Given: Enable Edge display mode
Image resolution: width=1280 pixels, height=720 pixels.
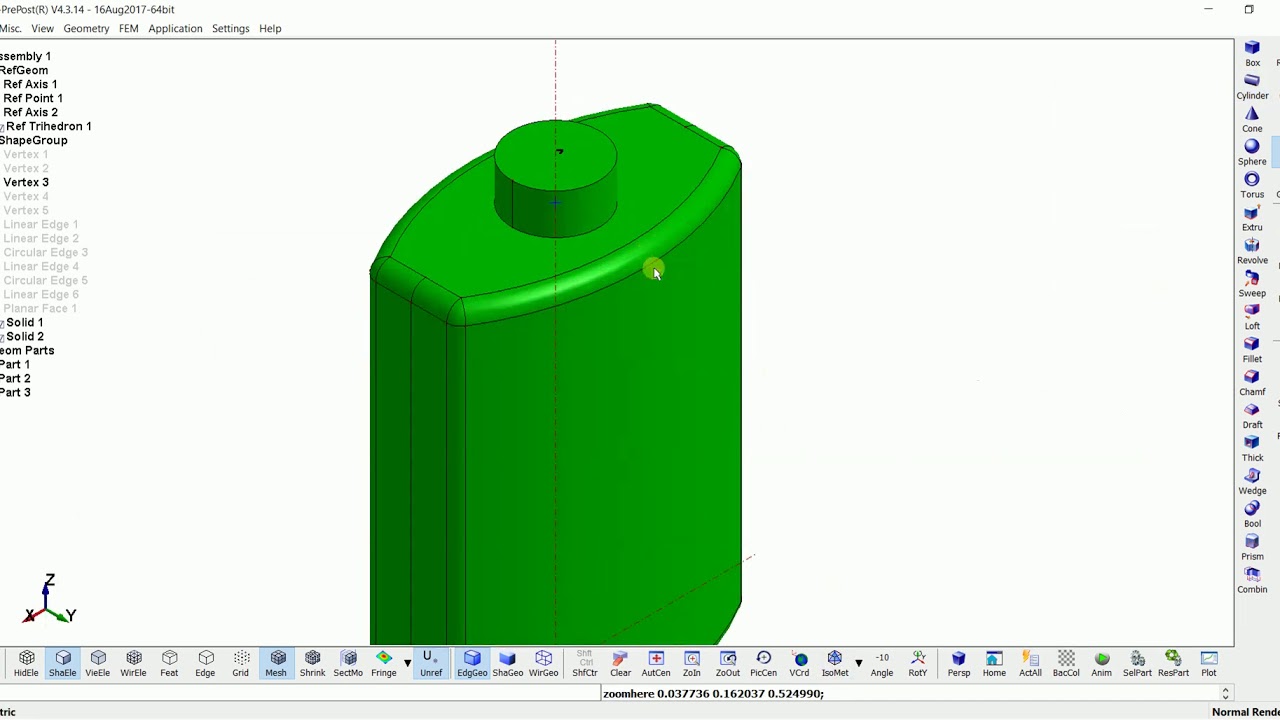Looking at the screenshot, I should [205, 664].
